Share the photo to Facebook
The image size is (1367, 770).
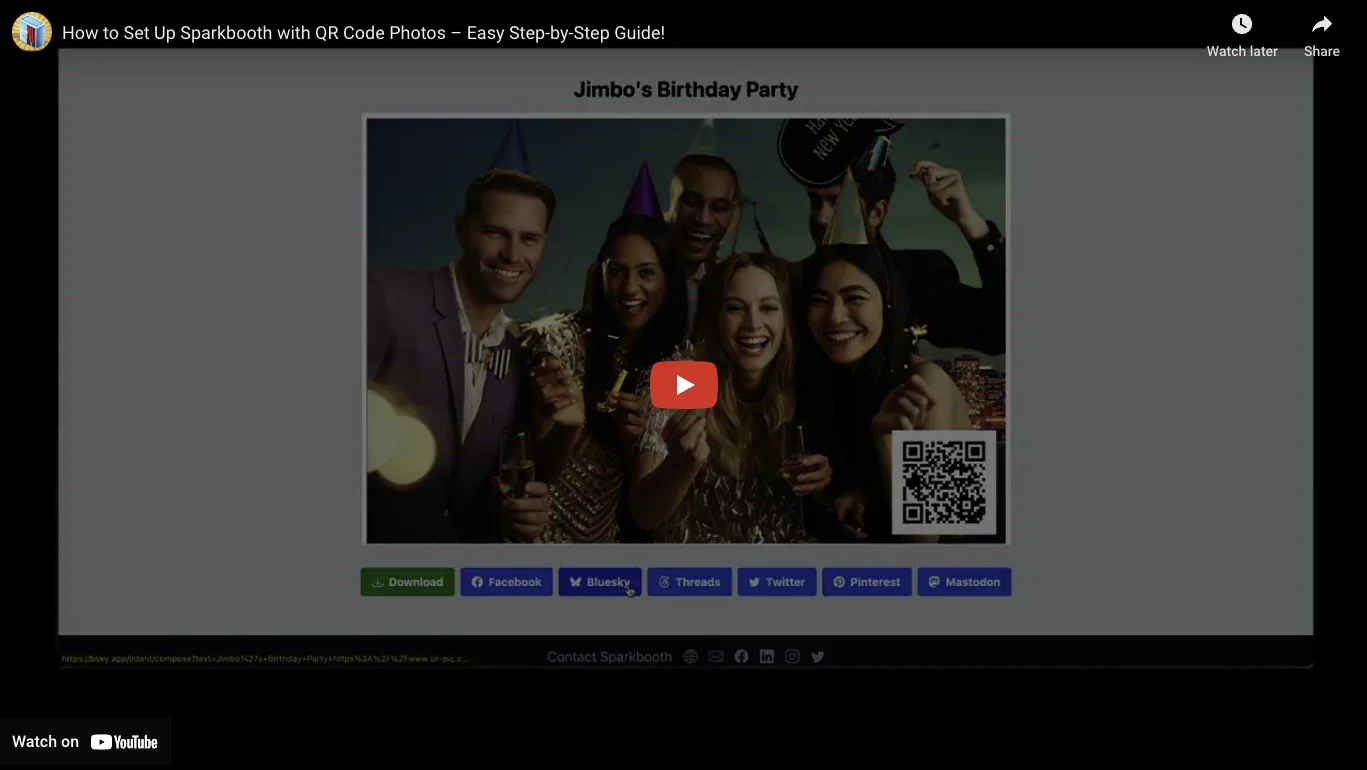coord(506,582)
